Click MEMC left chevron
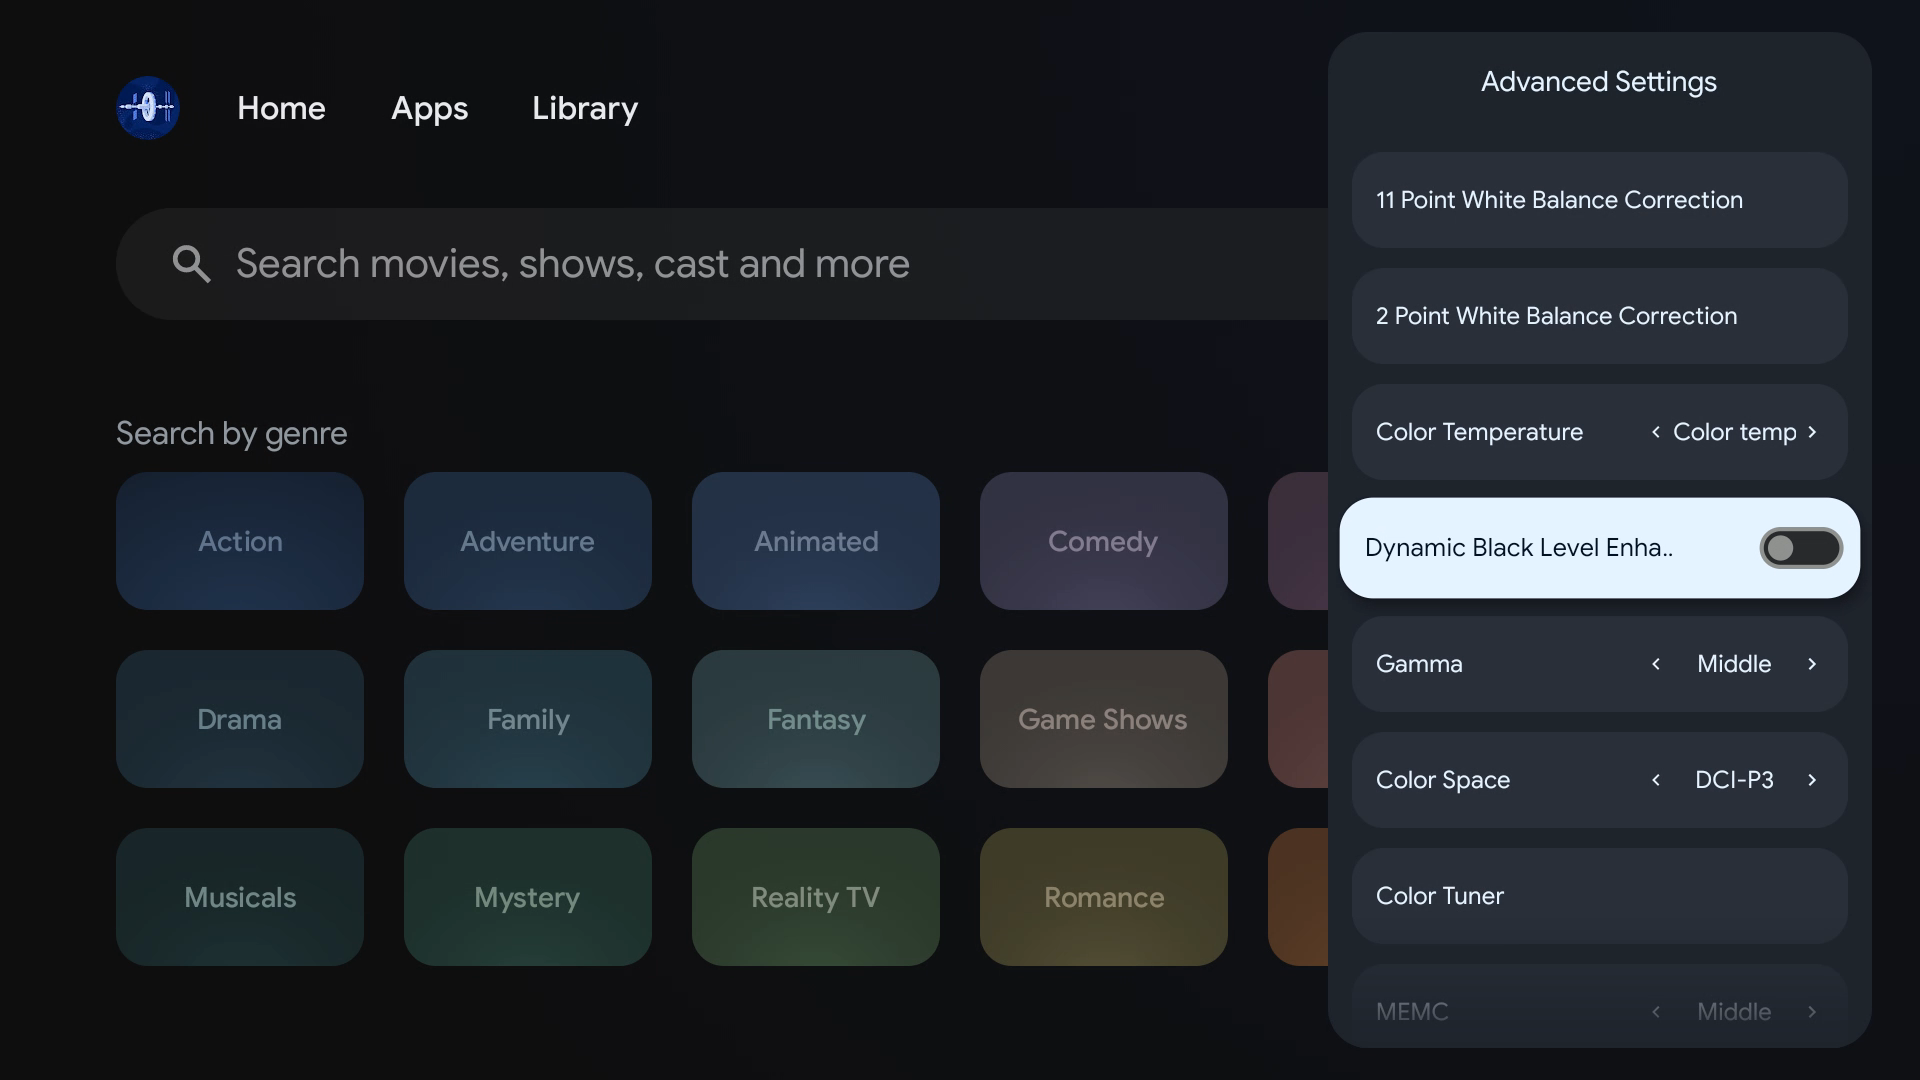Screen dimensions: 1920x1080 click(x=1656, y=1012)
